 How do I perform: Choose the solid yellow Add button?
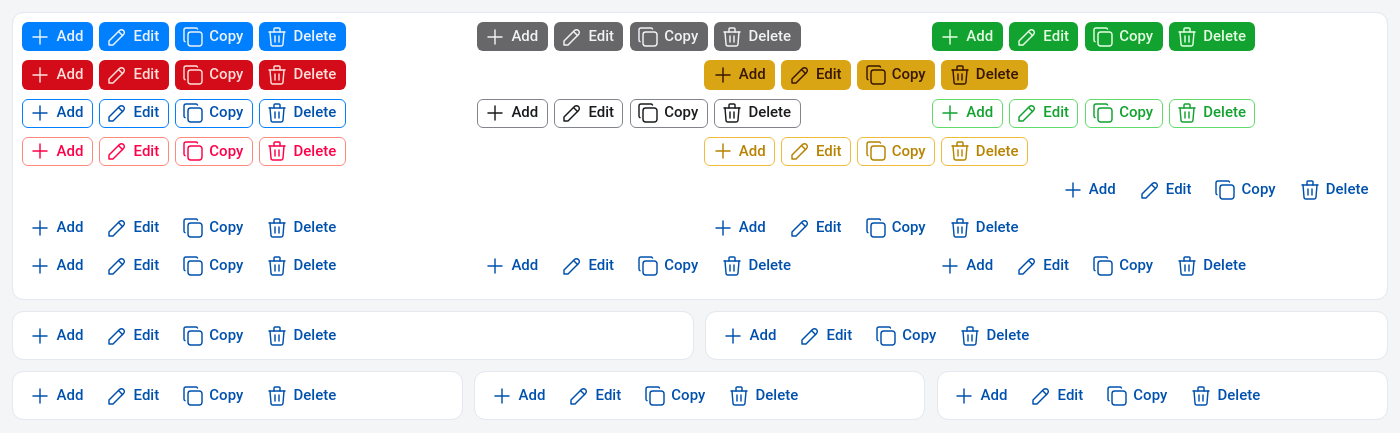[739, 75]
